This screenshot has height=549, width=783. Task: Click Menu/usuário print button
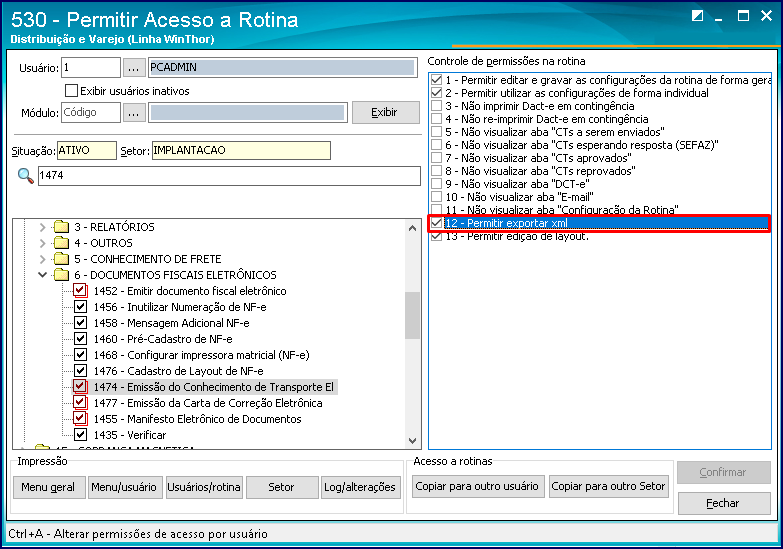tap(124, 487)
